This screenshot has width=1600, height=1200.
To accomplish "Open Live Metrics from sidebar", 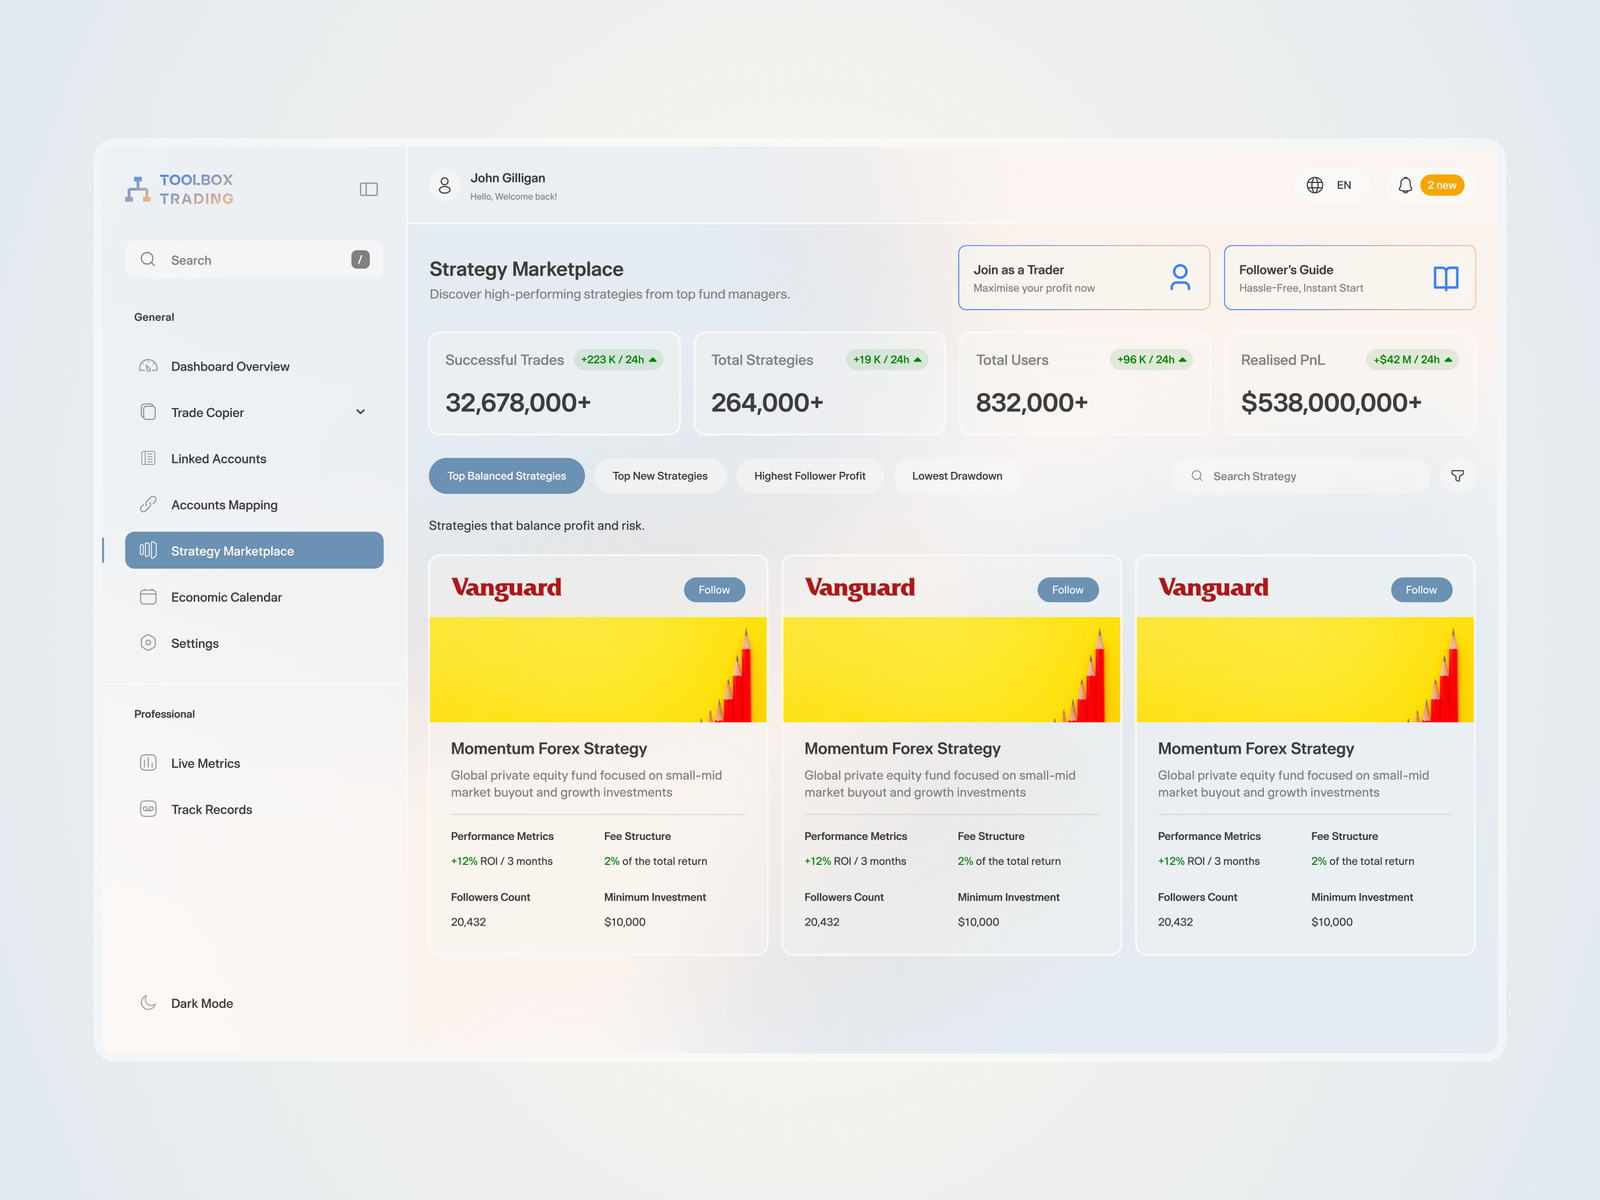I will pyautogui.click(x=205, y=763).
